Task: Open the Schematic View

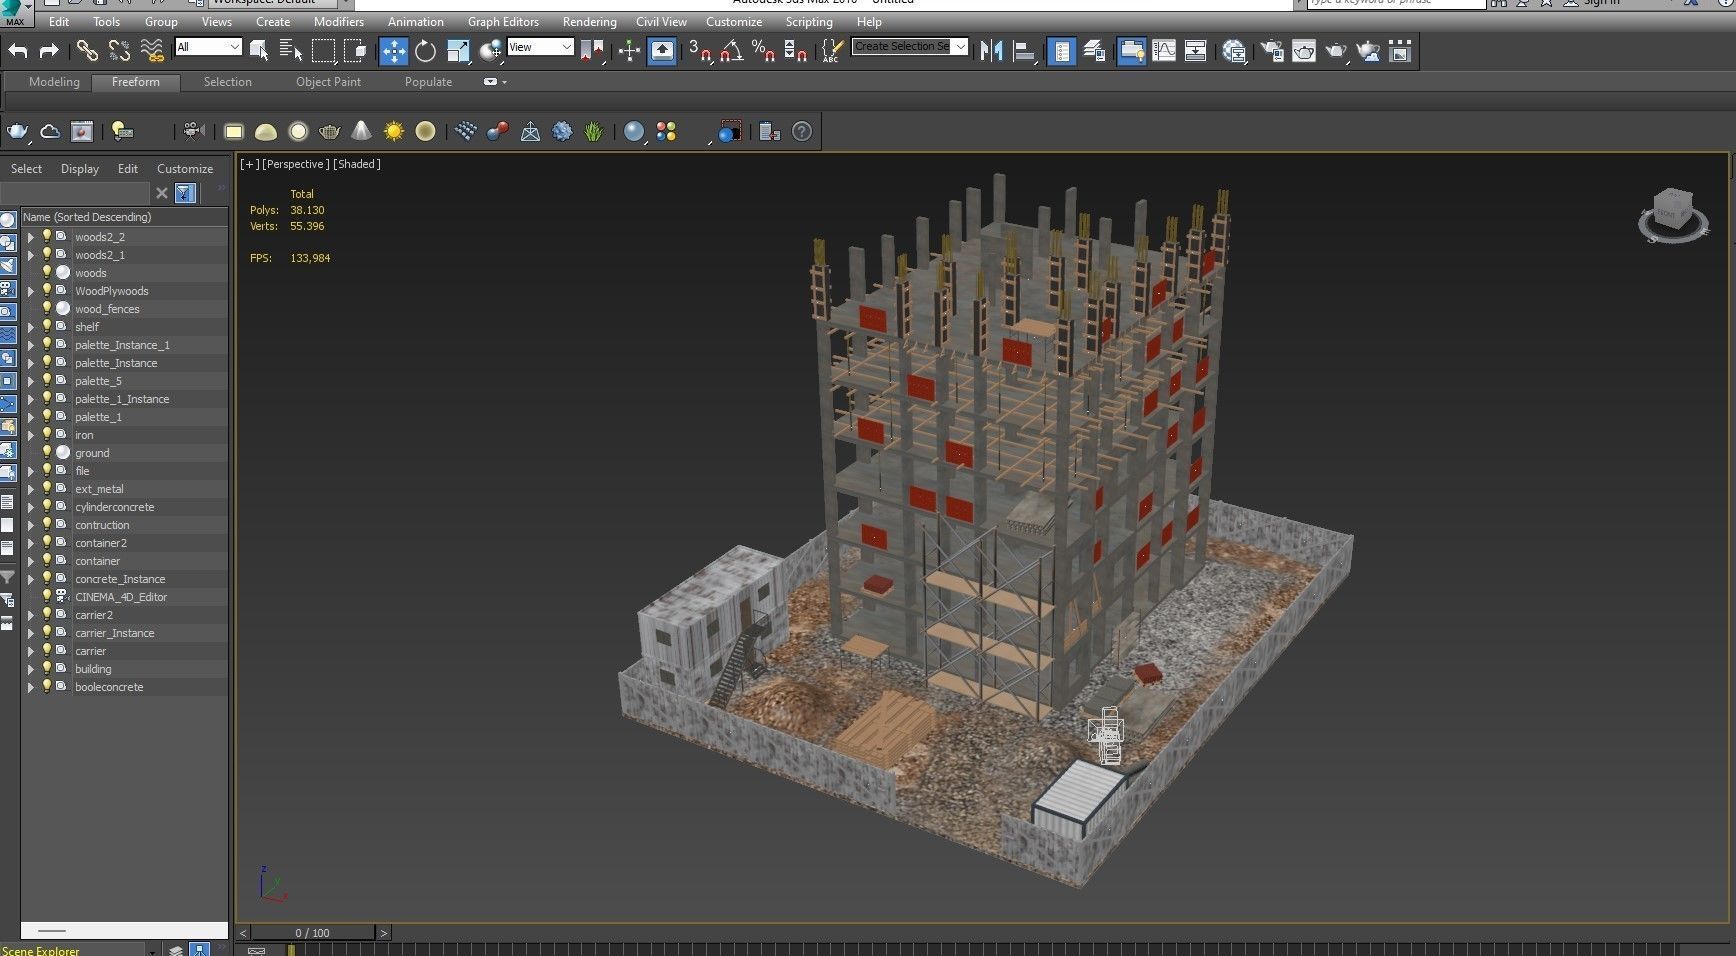Action: tap(1195, 50)
